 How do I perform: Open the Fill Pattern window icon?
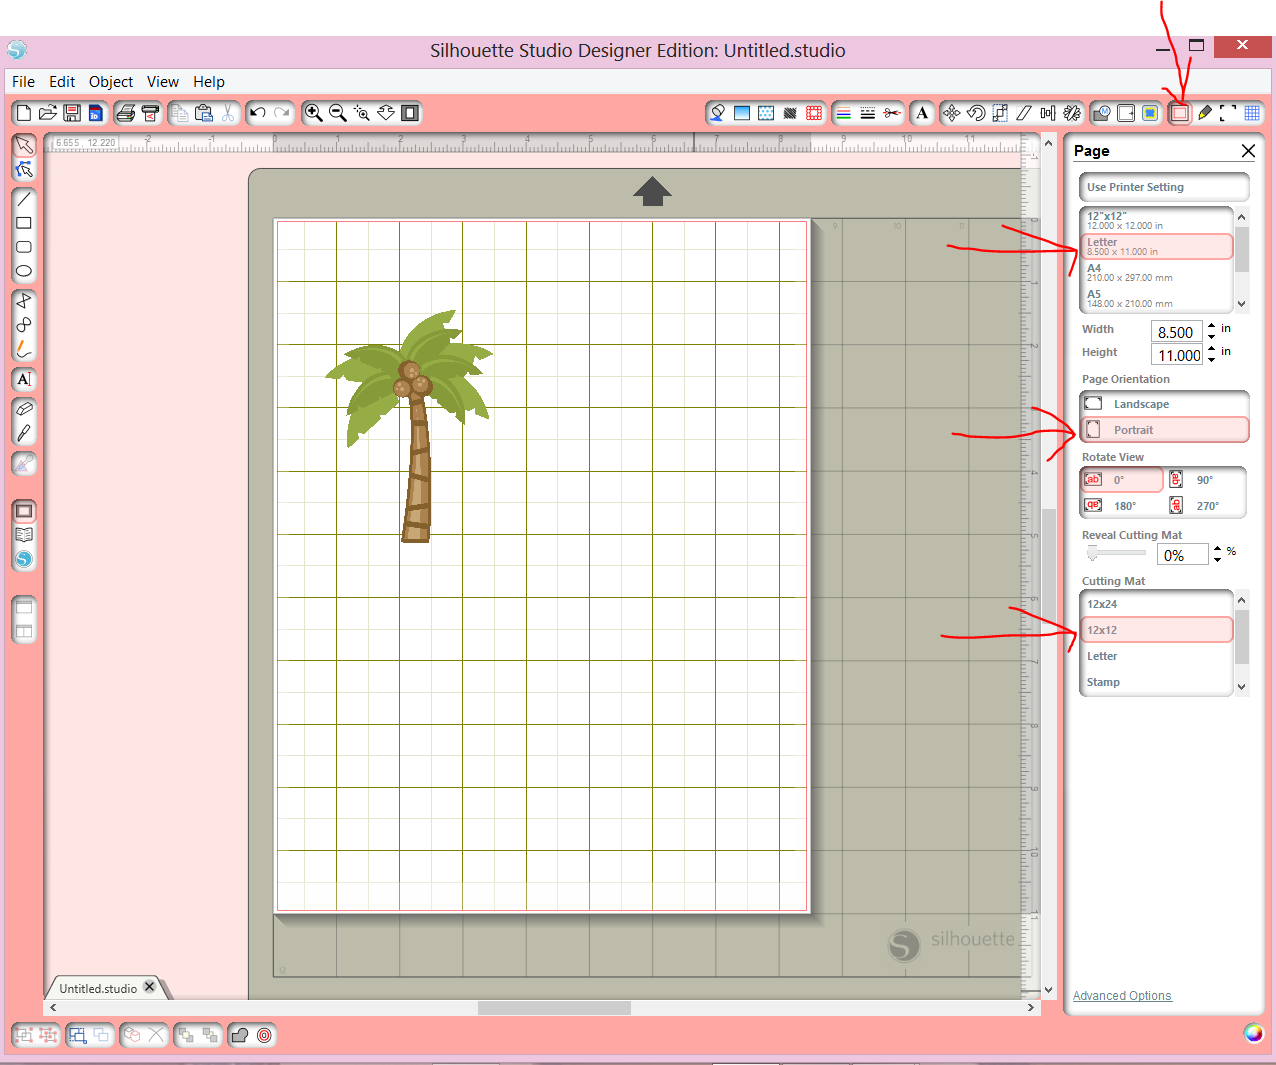tap(766, 113)
